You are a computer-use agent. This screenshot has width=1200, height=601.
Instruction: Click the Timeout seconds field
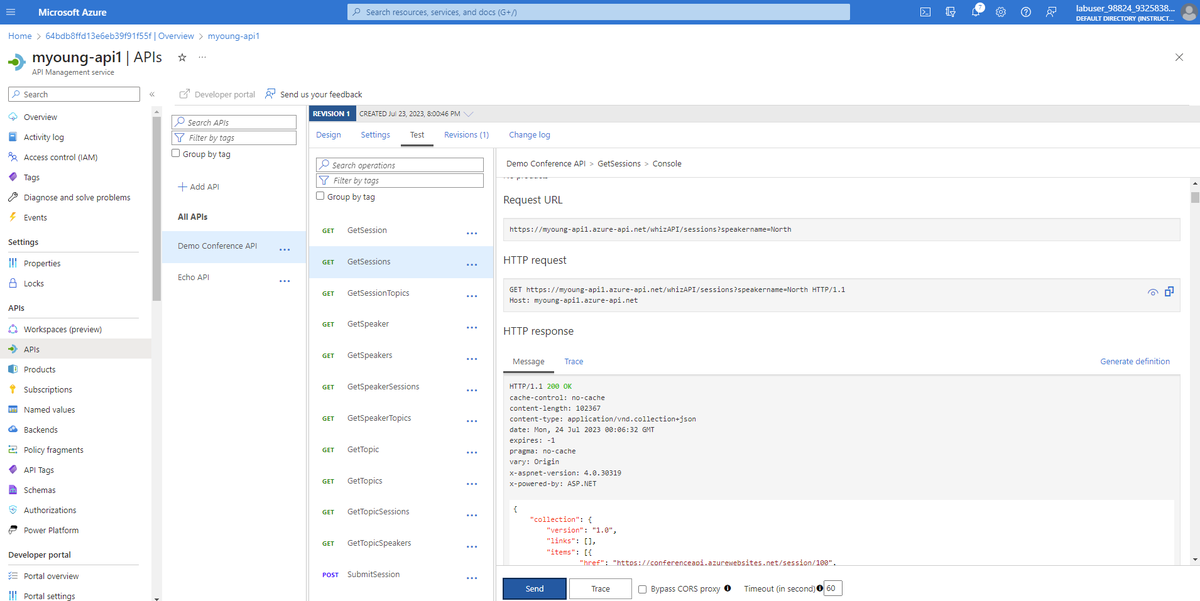833,589
